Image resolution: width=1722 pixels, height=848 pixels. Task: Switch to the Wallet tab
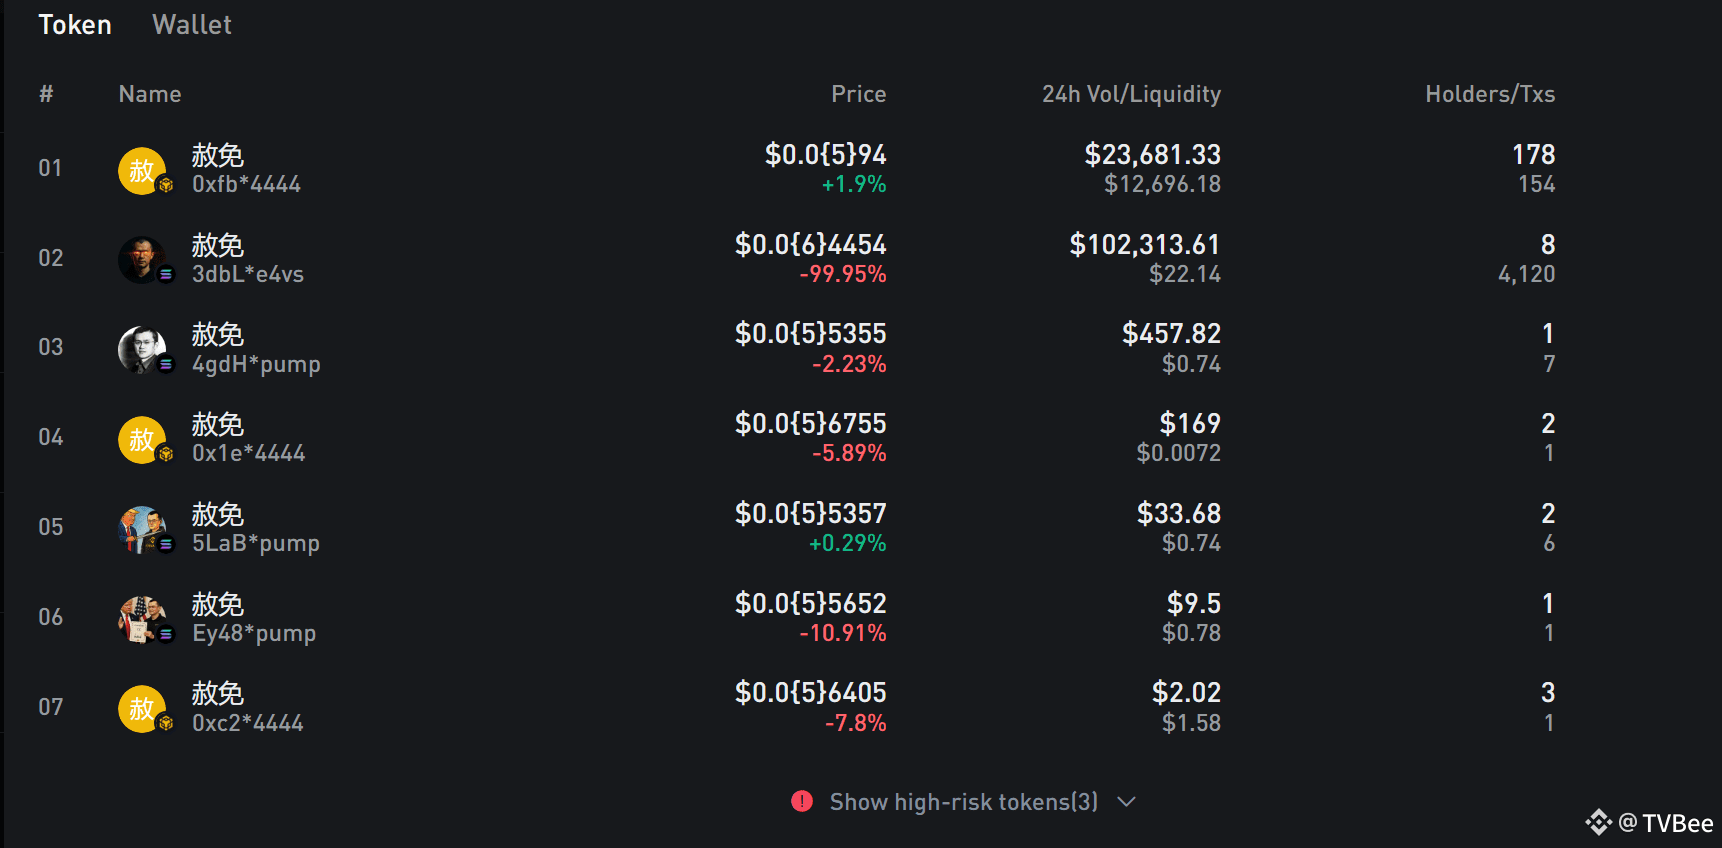[x=191, y=25]
